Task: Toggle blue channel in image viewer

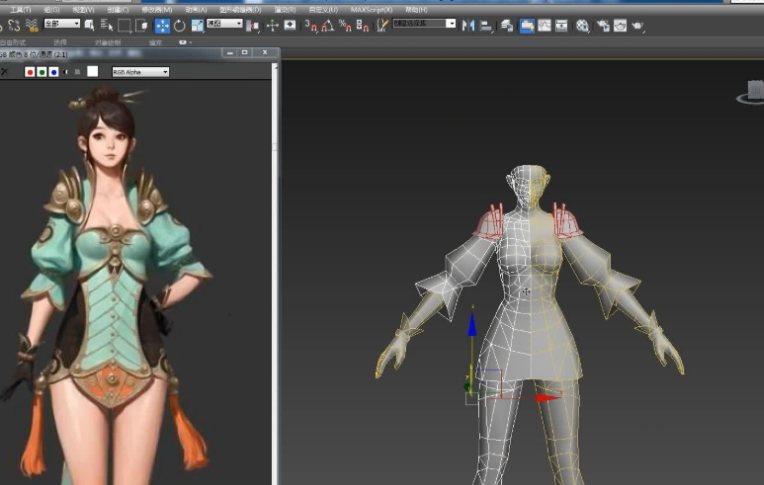Action: pyautogui.click(x=53, y=72)
